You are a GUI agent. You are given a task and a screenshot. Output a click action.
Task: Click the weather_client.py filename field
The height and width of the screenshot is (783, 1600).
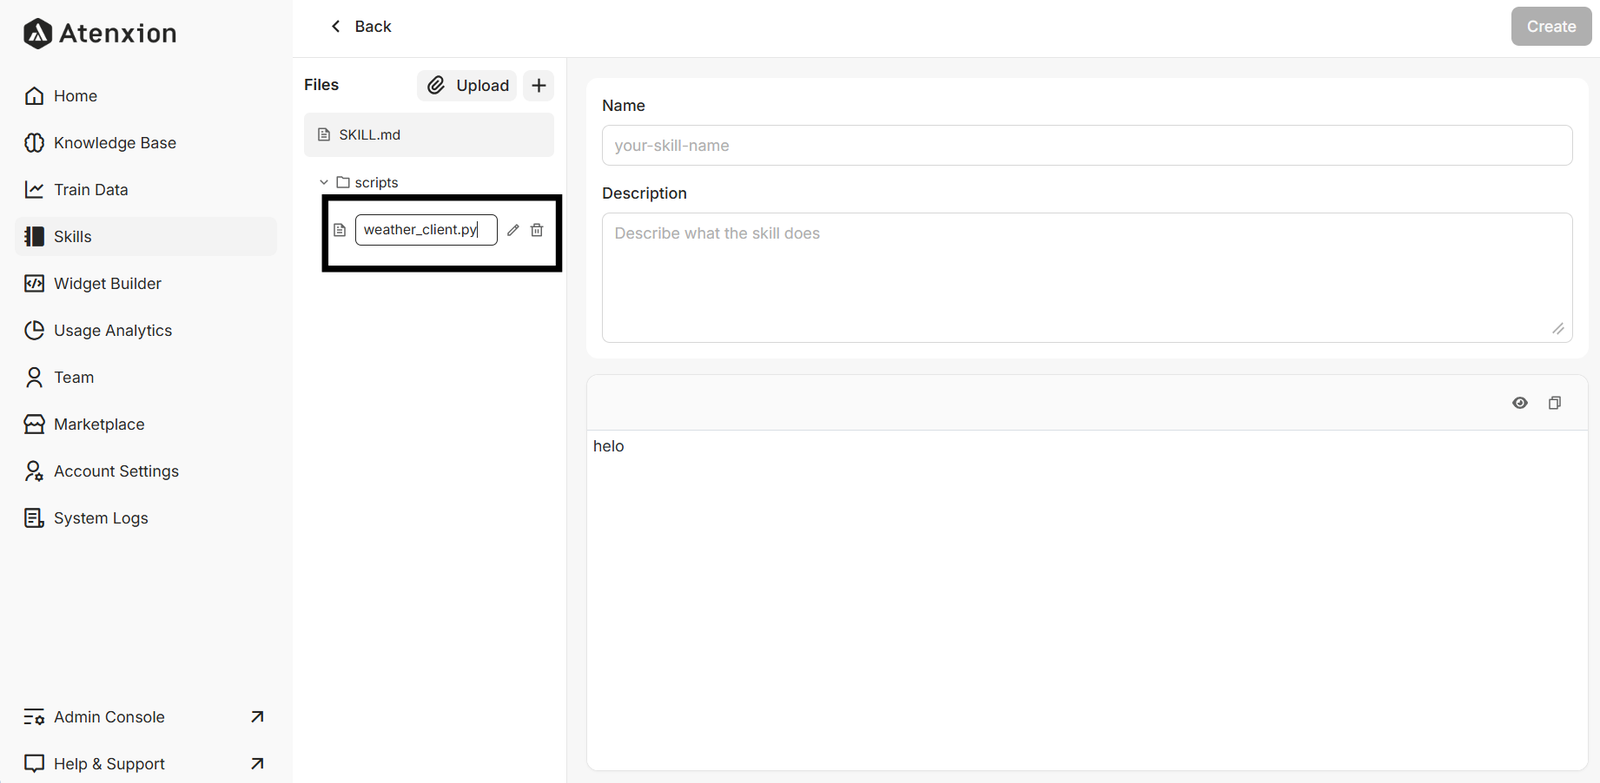(426, 230)
